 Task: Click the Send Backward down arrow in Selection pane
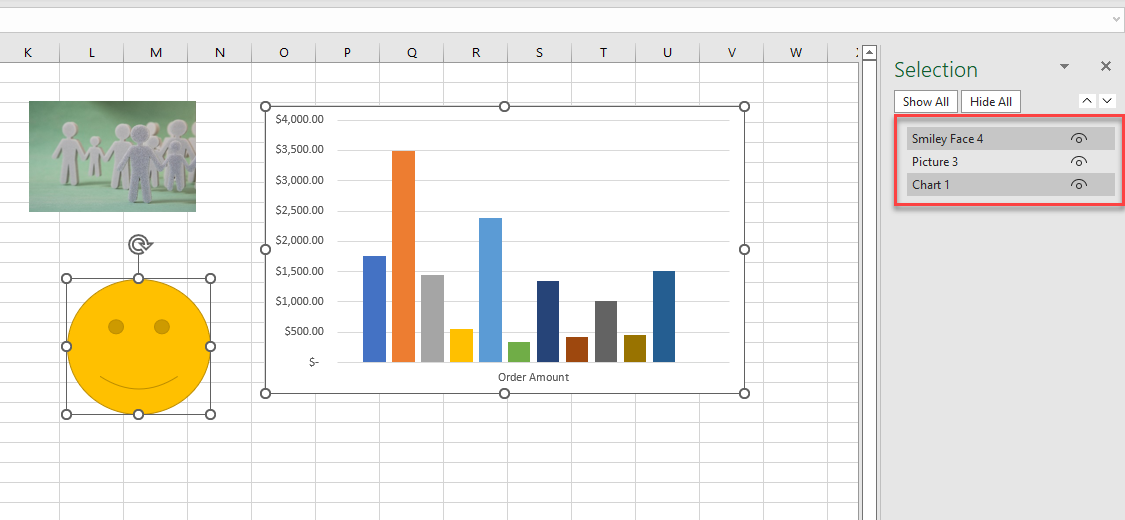pyautogui.click(x=1107, y=101)
